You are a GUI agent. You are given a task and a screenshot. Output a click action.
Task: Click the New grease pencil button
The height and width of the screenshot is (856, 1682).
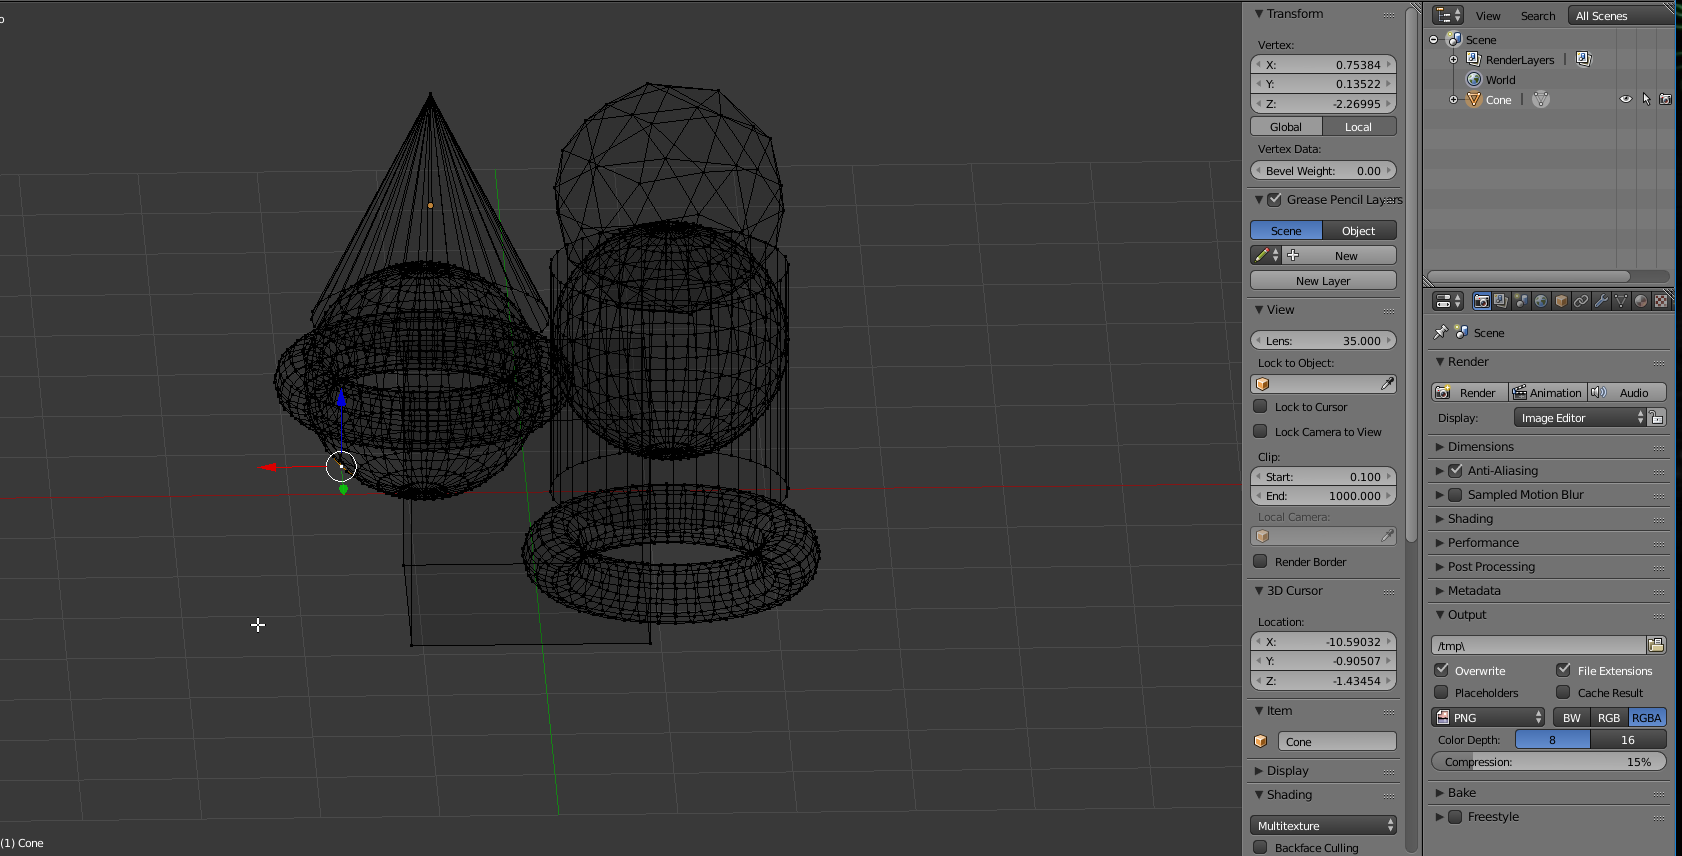coord(1340,256)
